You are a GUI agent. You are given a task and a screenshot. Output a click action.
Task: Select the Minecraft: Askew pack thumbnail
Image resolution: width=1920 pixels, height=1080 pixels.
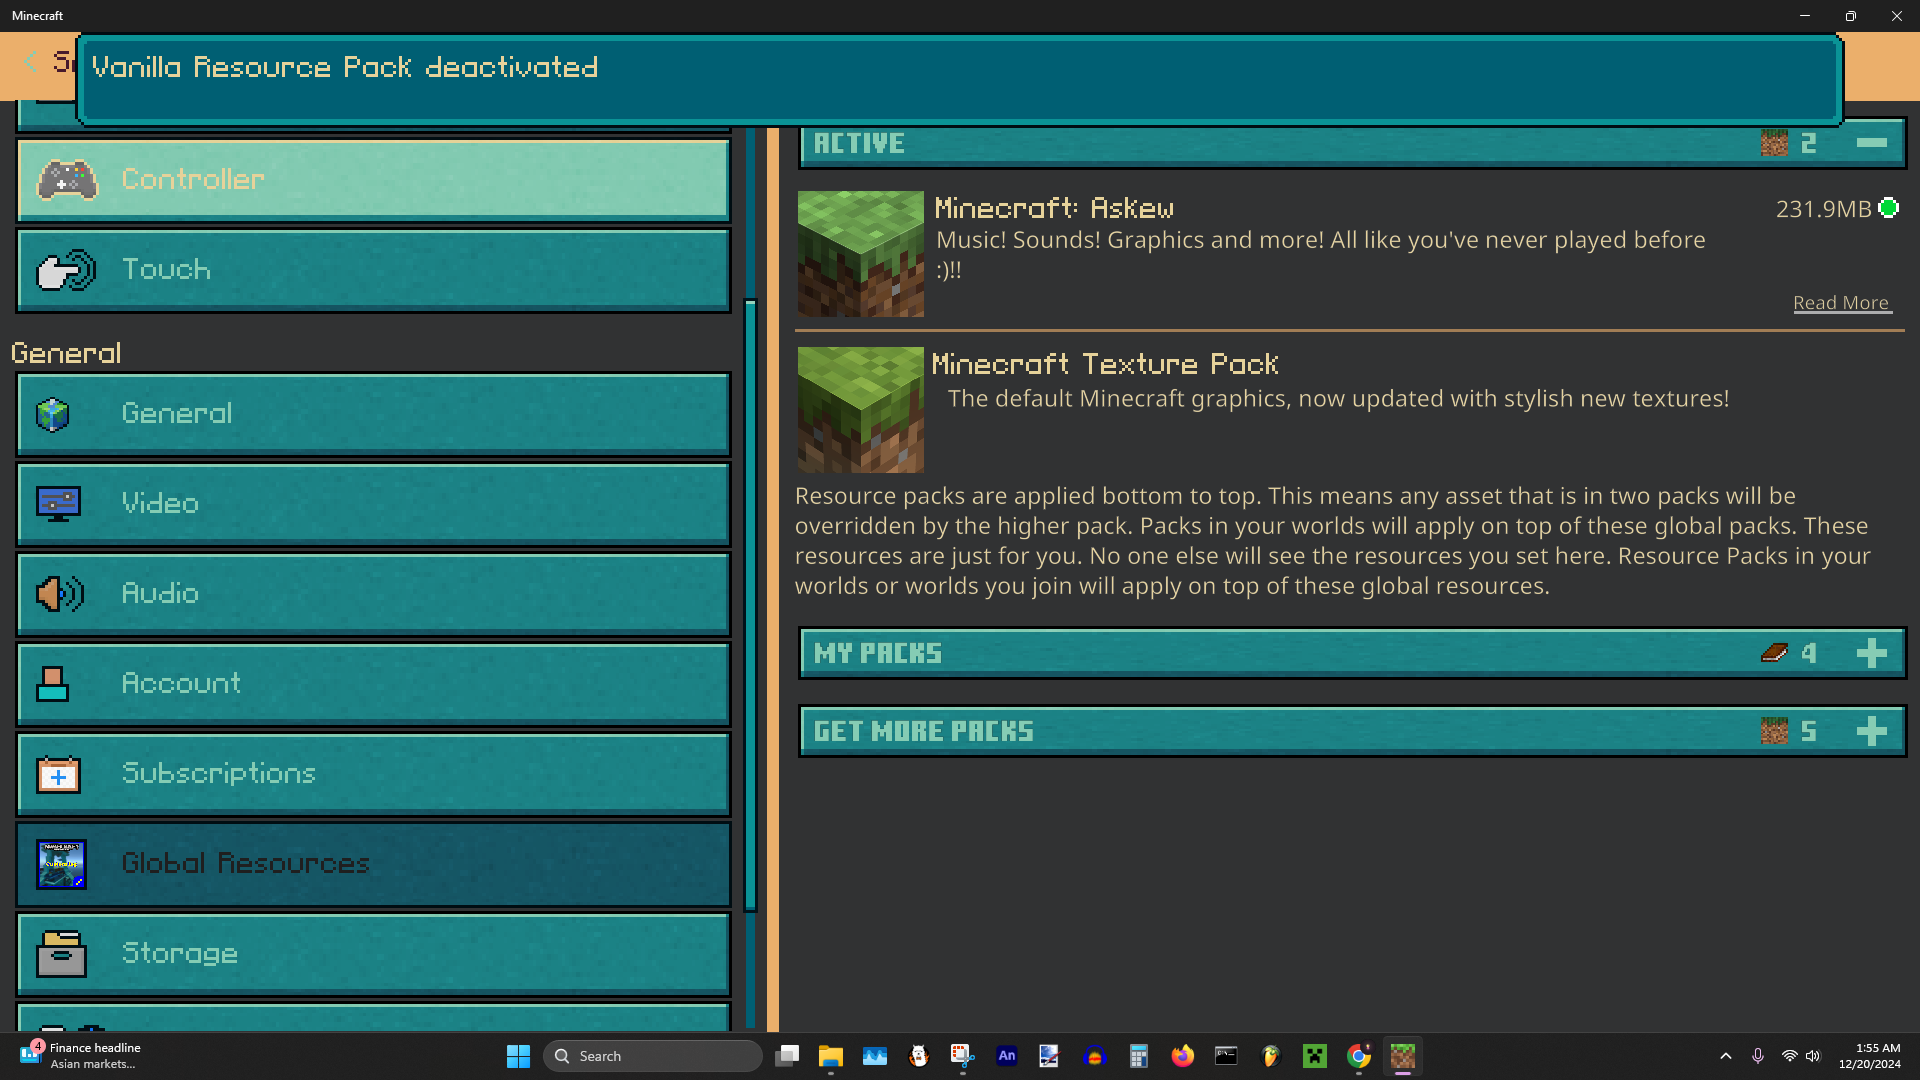click(860, 254)
